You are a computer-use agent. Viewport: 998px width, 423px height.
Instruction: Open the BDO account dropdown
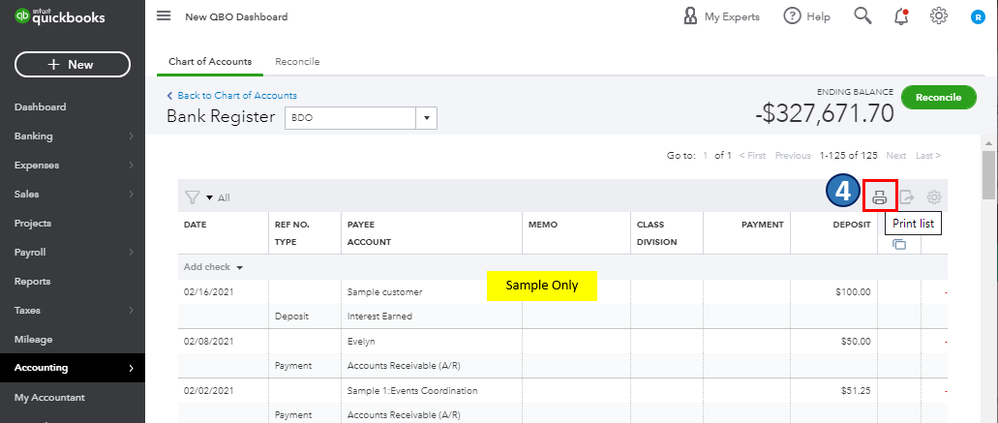pyautogui.click(x=427, y=118)
